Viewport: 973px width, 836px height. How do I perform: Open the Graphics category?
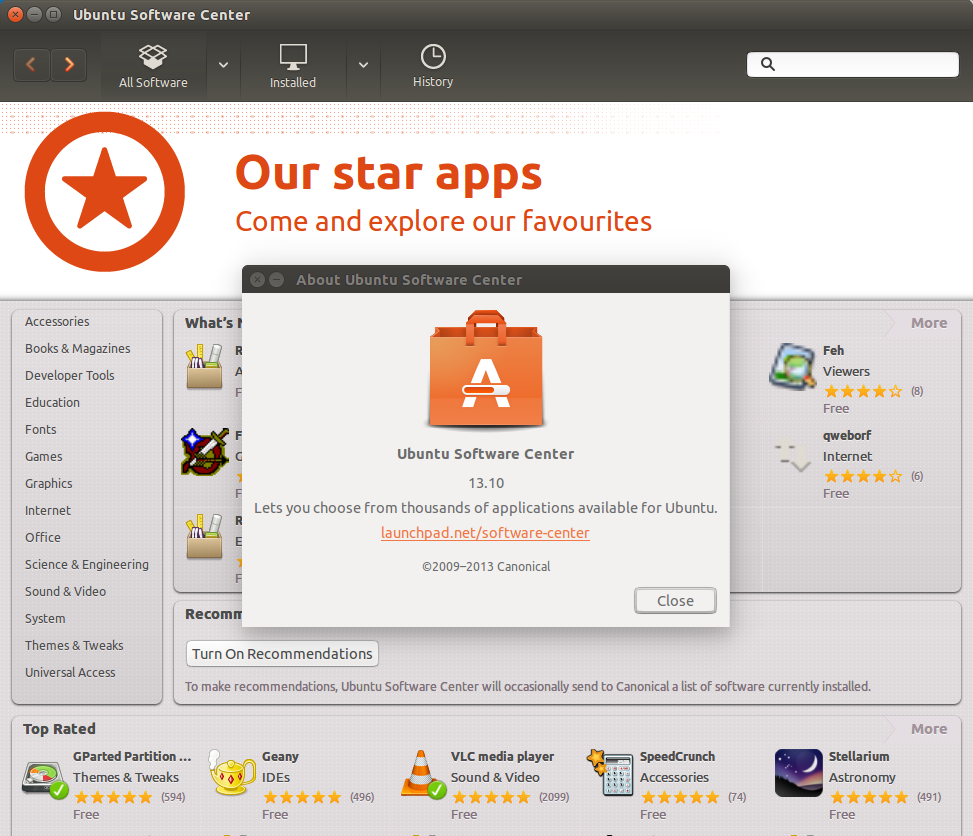coord(48,483)
